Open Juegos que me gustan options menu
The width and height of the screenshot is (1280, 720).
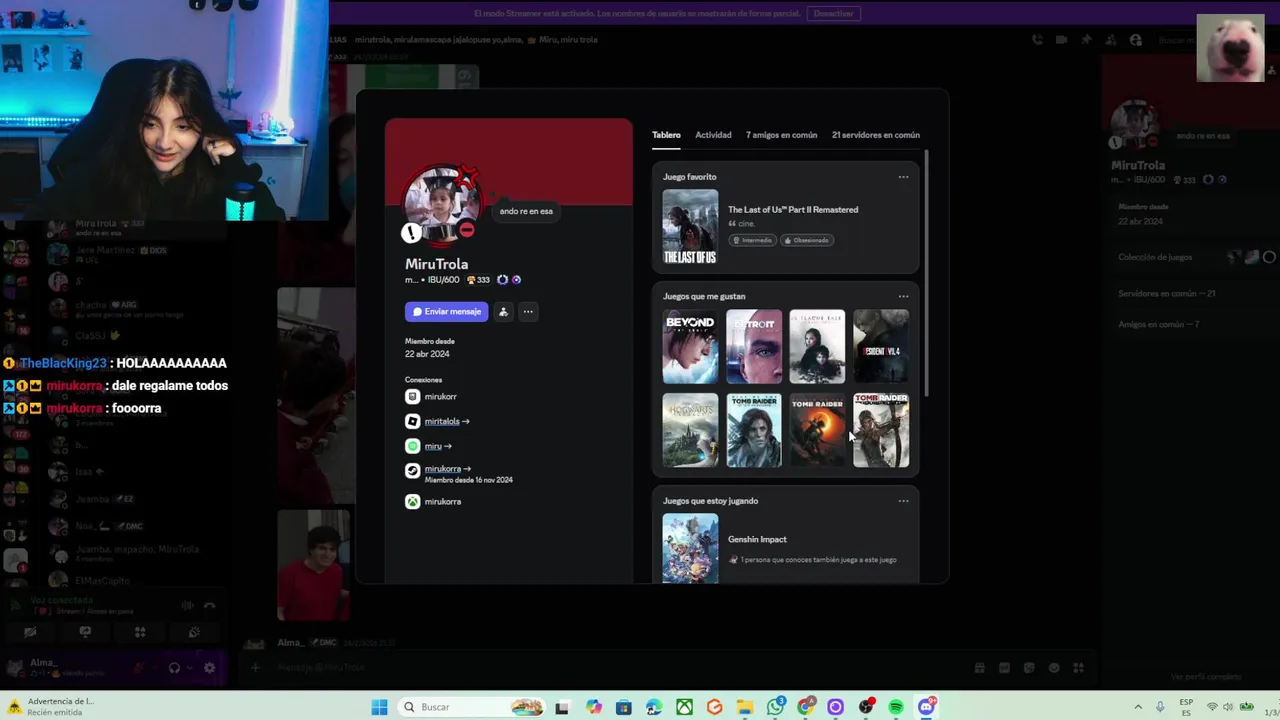903,296
